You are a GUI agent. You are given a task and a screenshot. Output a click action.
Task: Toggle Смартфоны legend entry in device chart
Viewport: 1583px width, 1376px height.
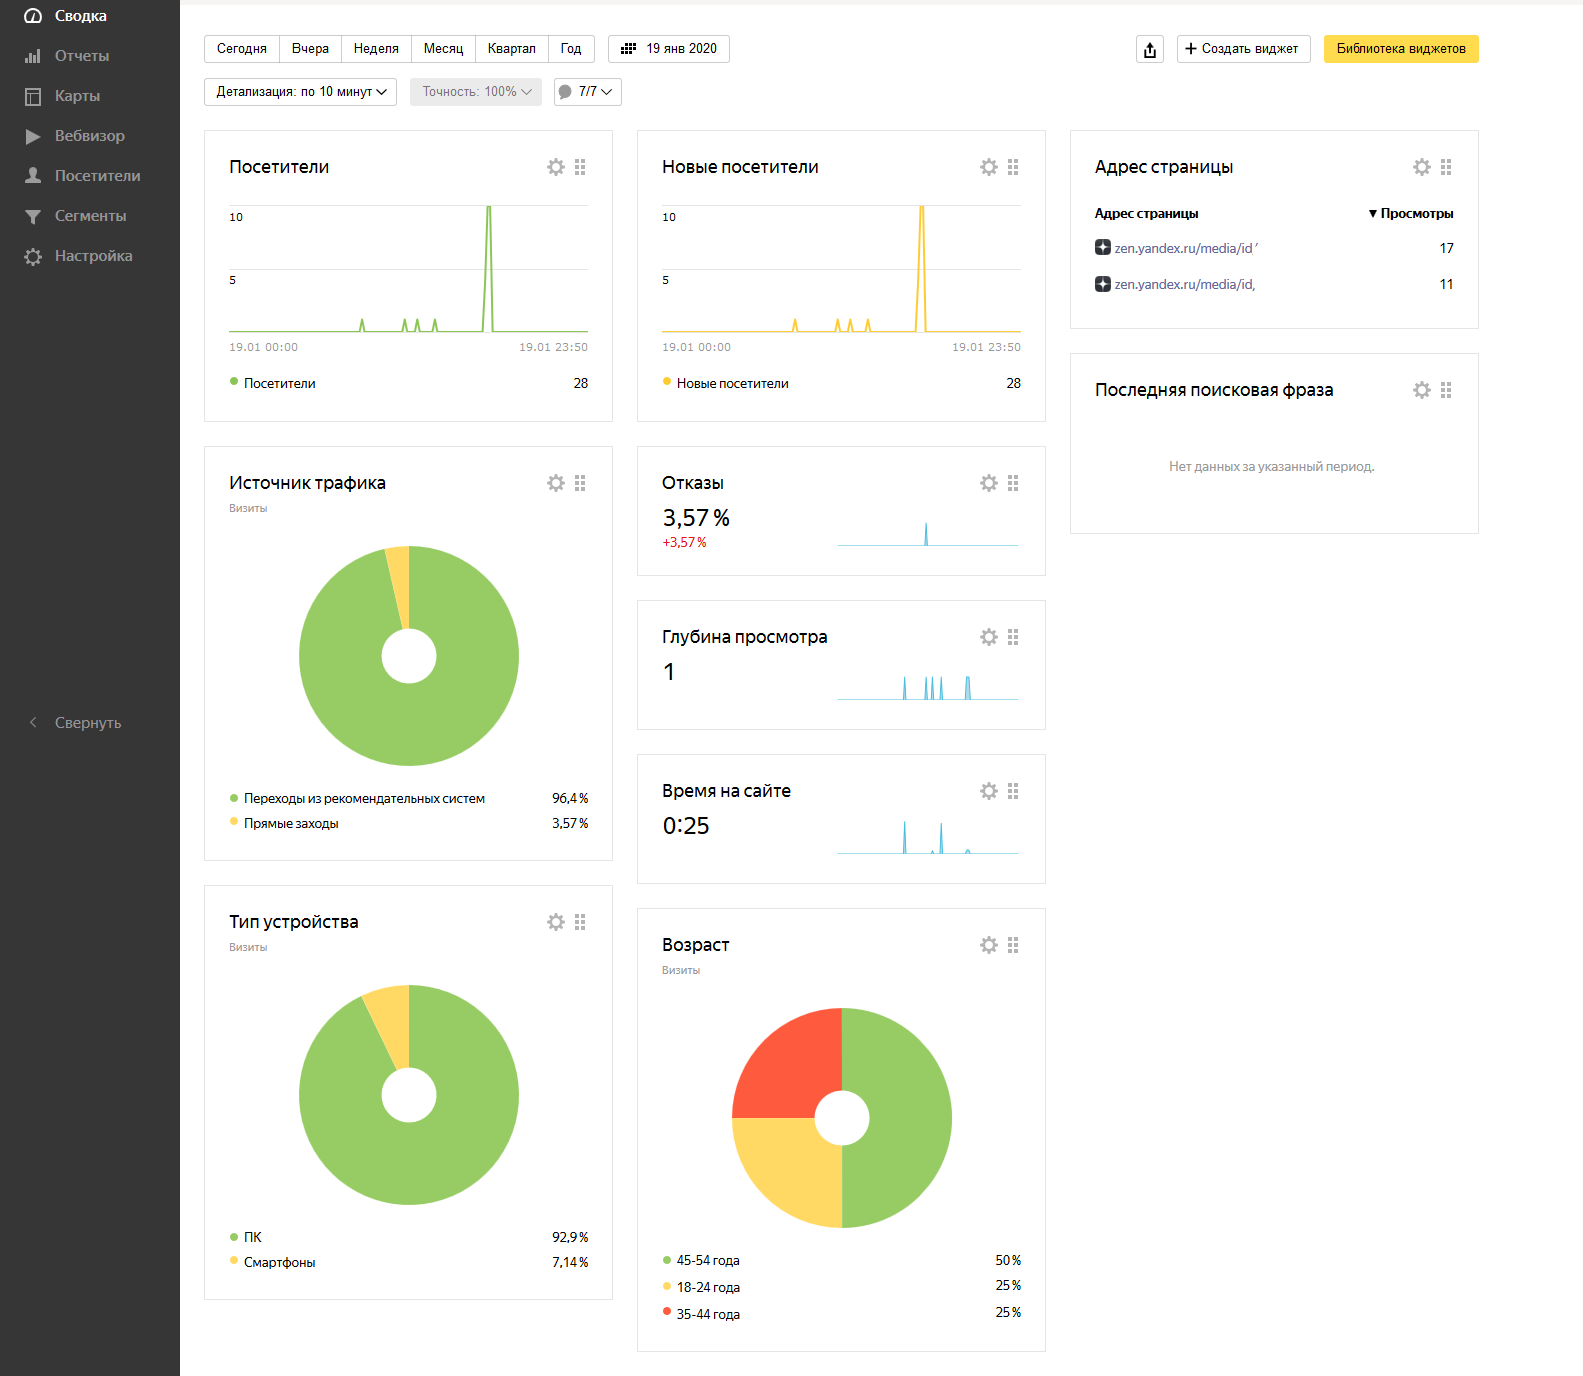tap(279, 1263)
